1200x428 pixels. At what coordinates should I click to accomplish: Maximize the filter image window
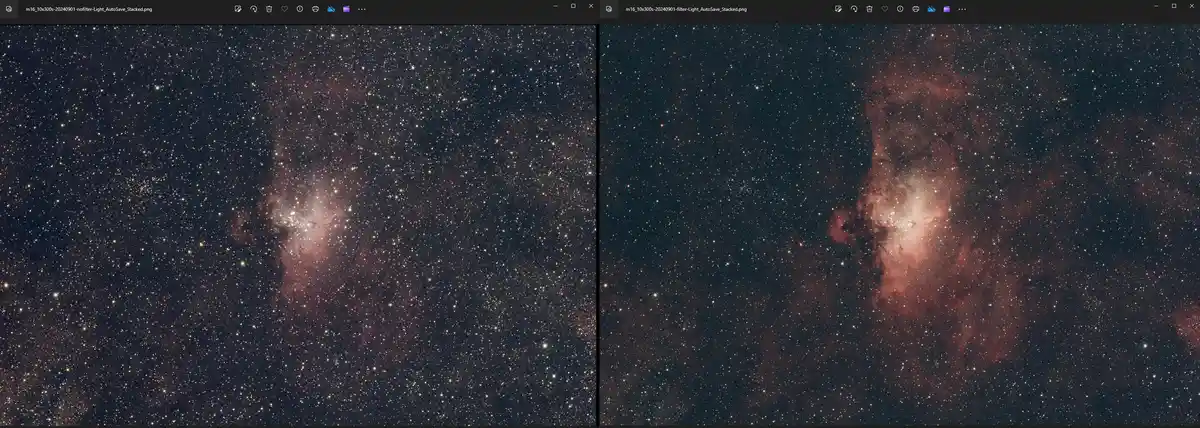click(x=1173, y=6)
